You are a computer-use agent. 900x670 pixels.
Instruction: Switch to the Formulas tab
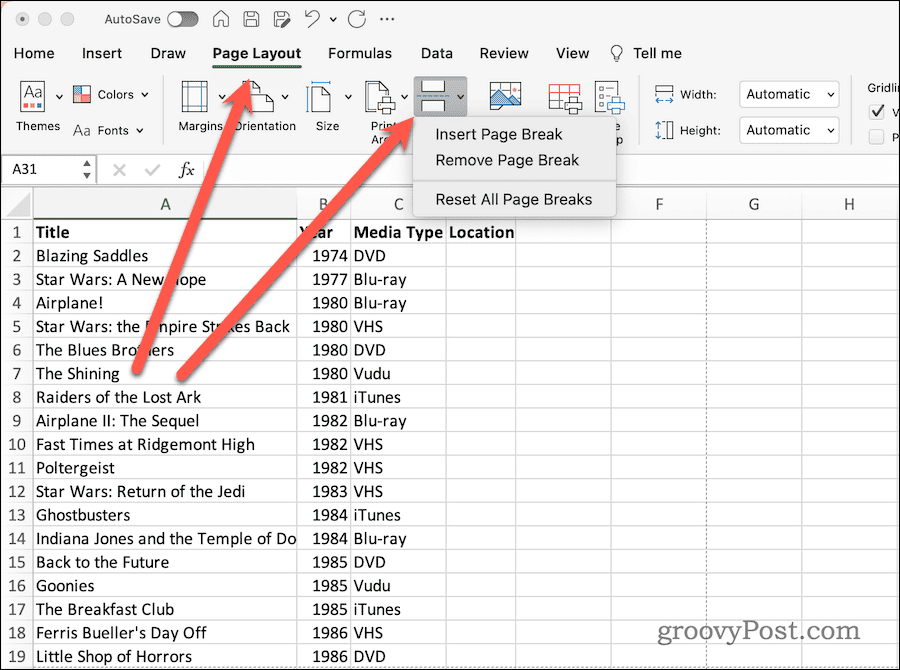pos(360,53)
